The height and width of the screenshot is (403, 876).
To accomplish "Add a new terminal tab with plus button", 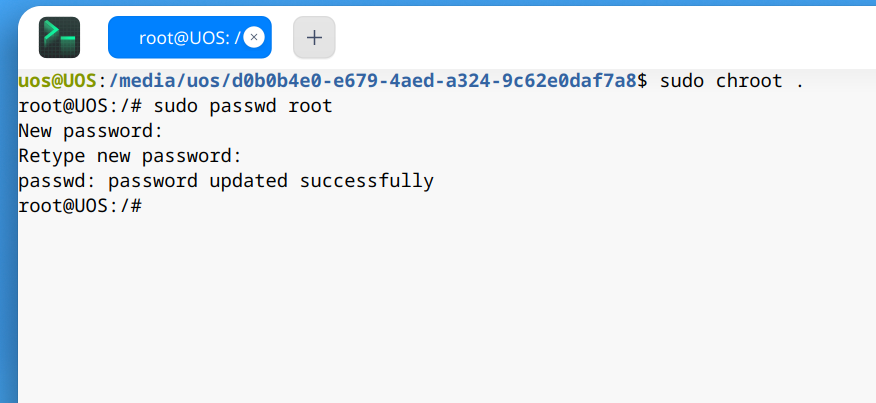I will pos(315,37).
